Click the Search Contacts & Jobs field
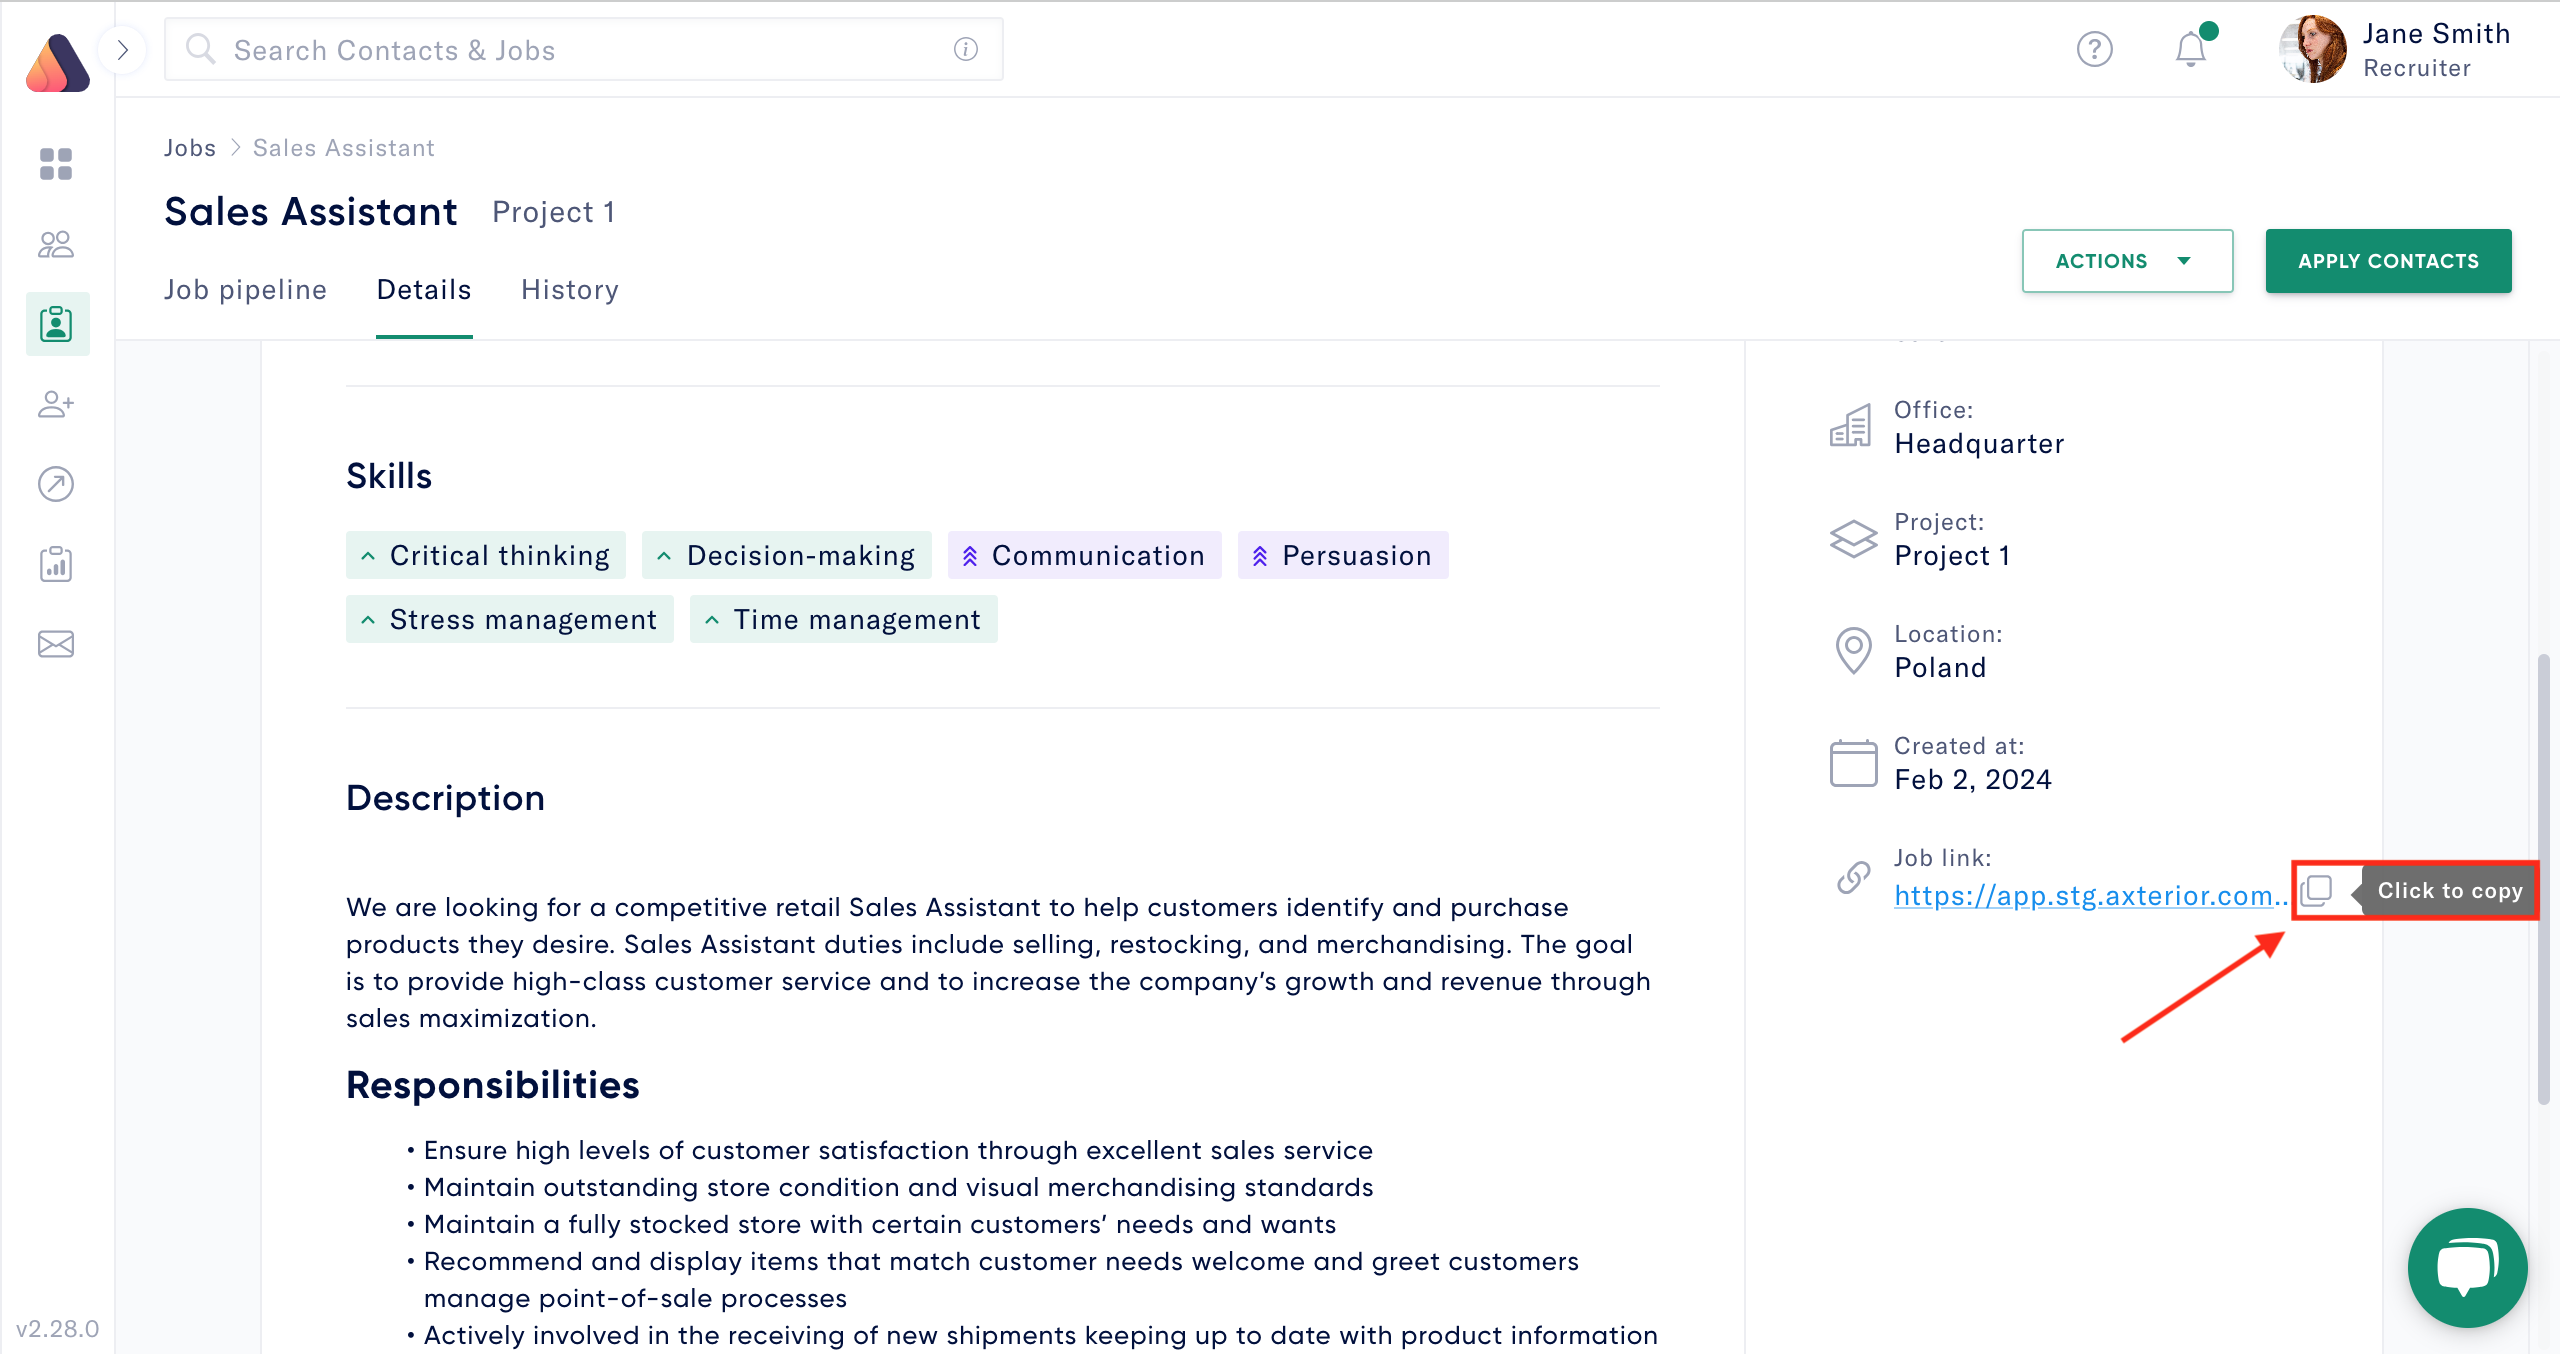Image resolution: width=2560 pixels, height=1354 pixels. tap(582, 49)
